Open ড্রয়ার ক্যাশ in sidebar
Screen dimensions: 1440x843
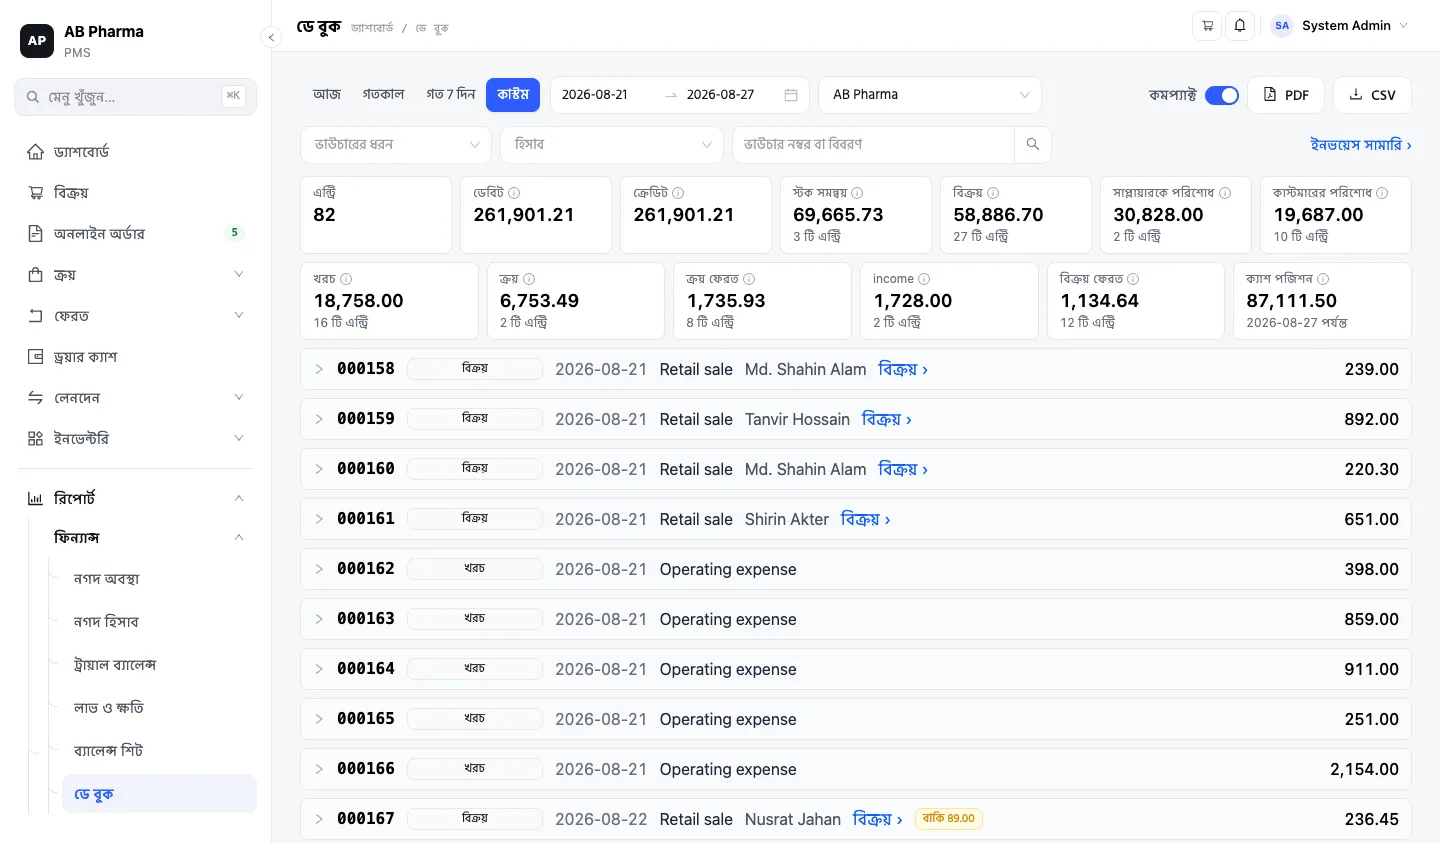tap(135, 356)
